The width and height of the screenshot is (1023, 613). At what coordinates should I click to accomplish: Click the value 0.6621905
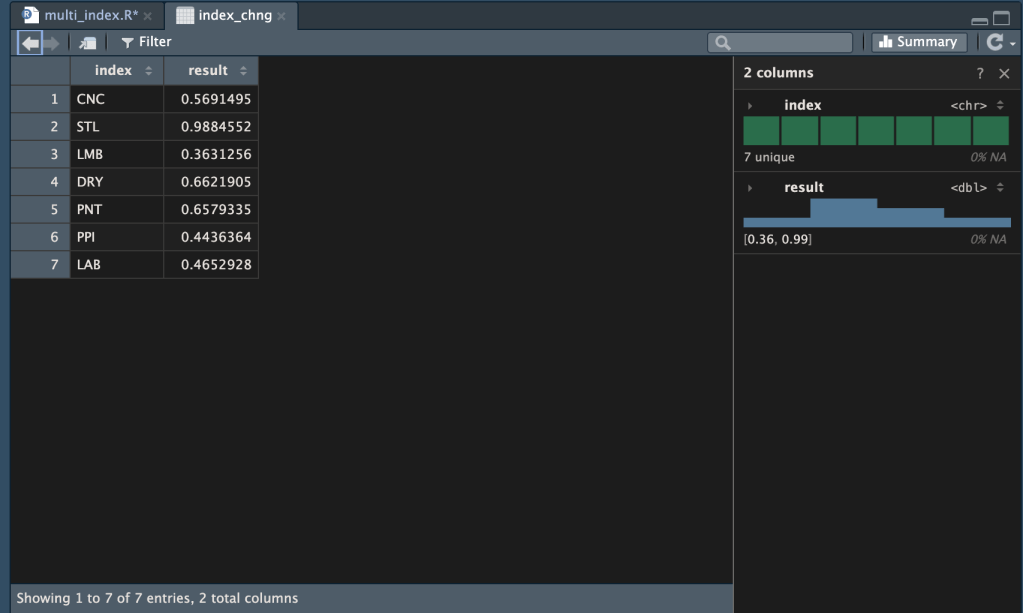215,182
